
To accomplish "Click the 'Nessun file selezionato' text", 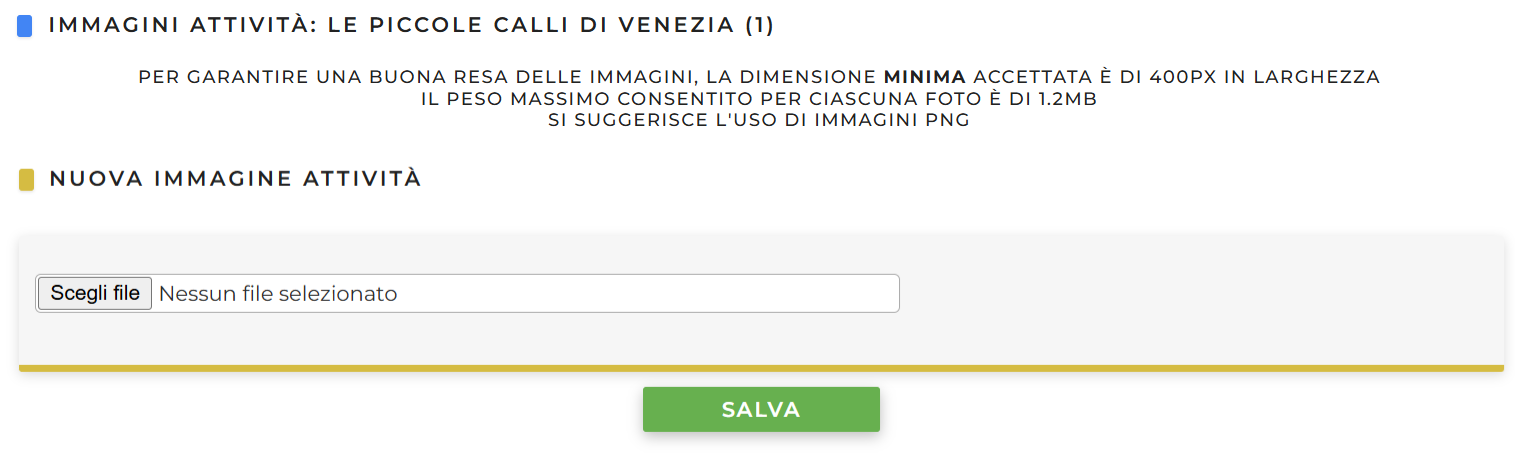I will click(x=278, y=294).
